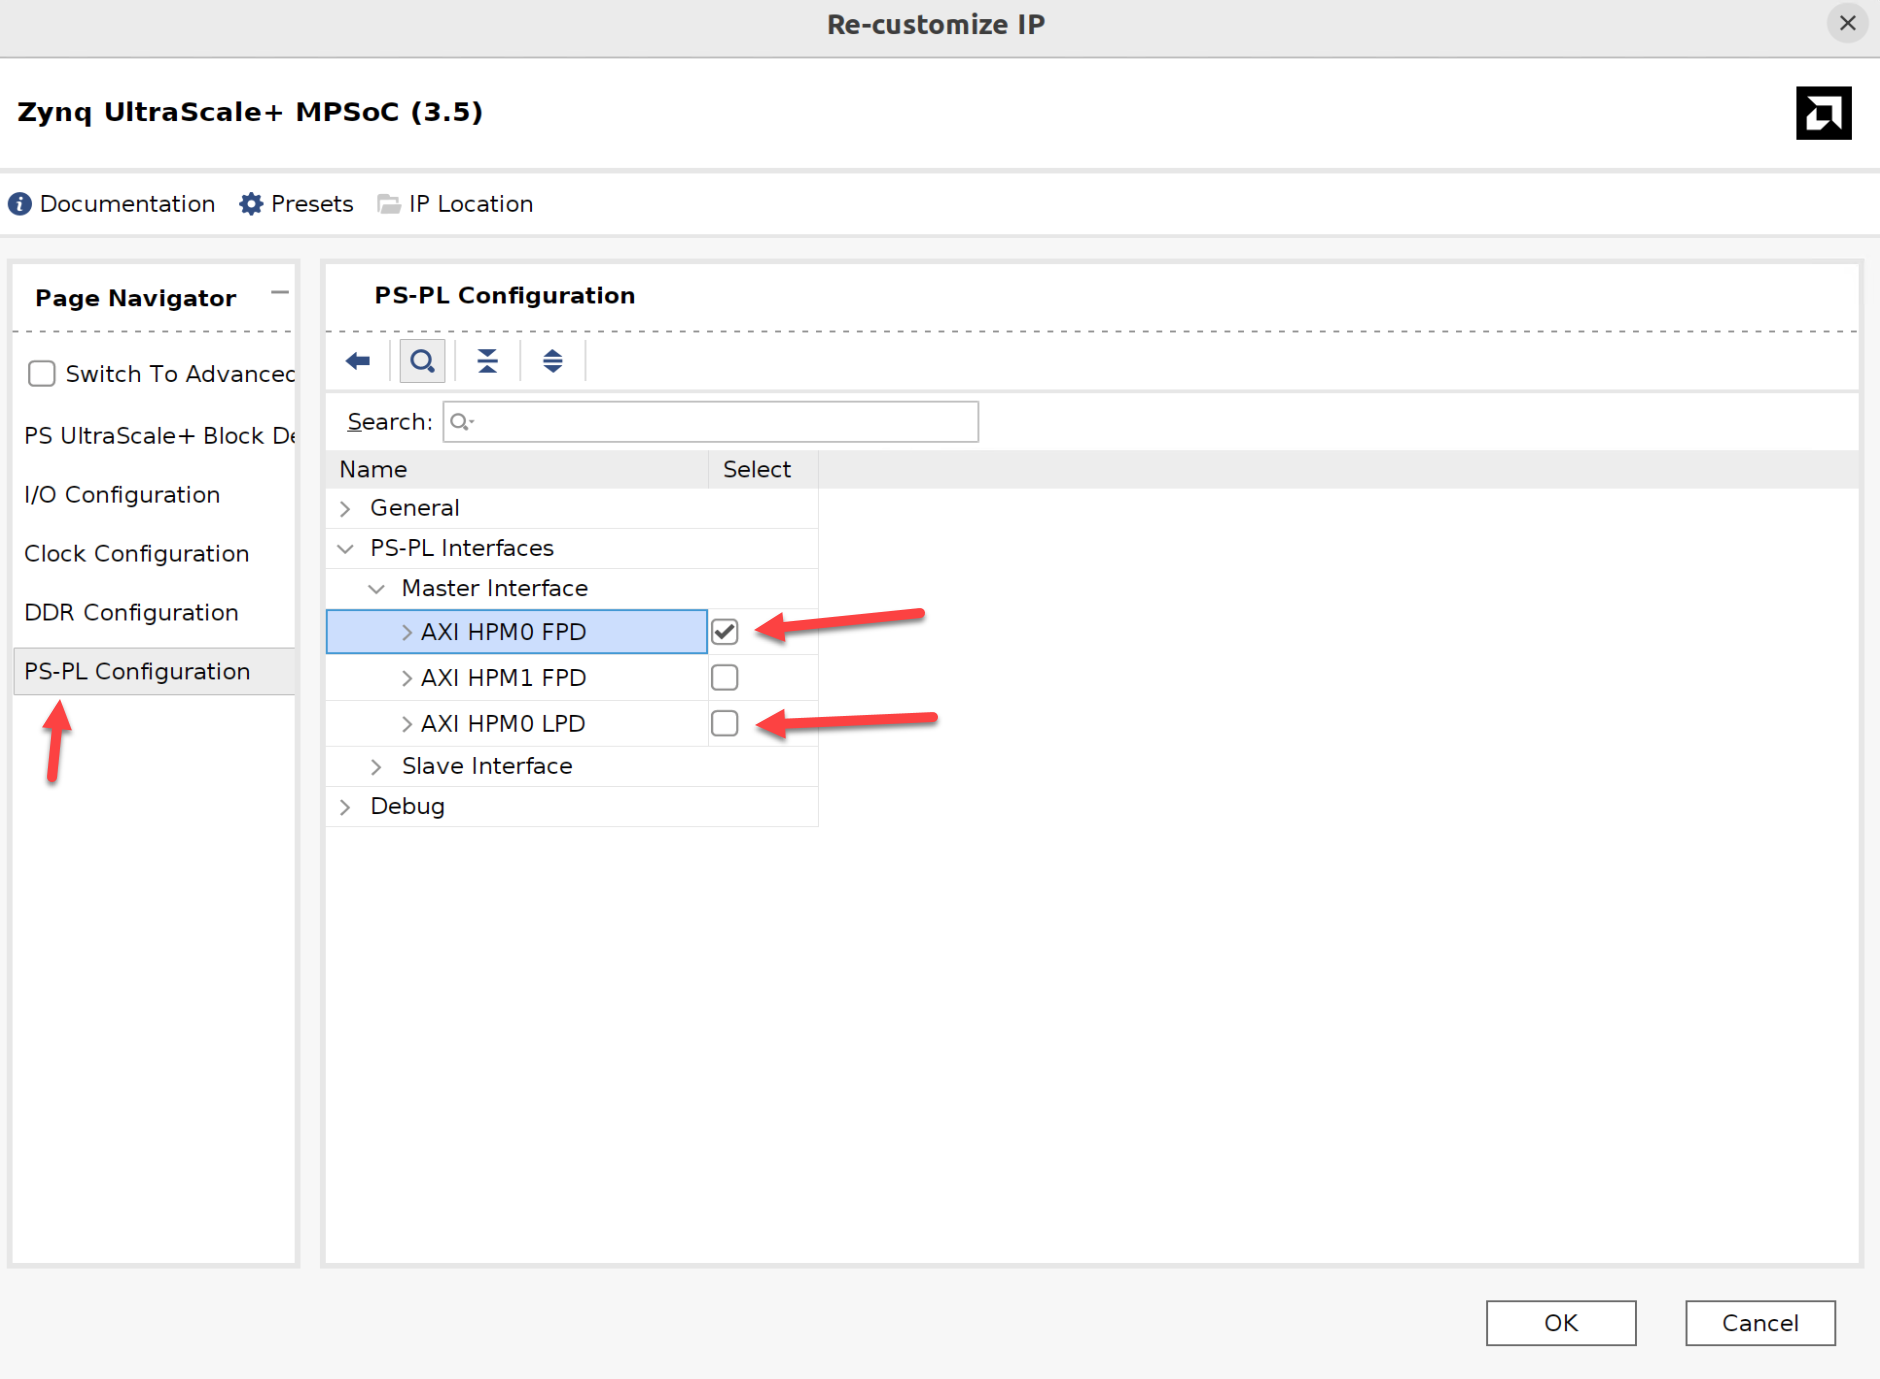This screenshot has width=1880, height=1379.
Task: Open the Documentation link
Action: click(127, 204)
